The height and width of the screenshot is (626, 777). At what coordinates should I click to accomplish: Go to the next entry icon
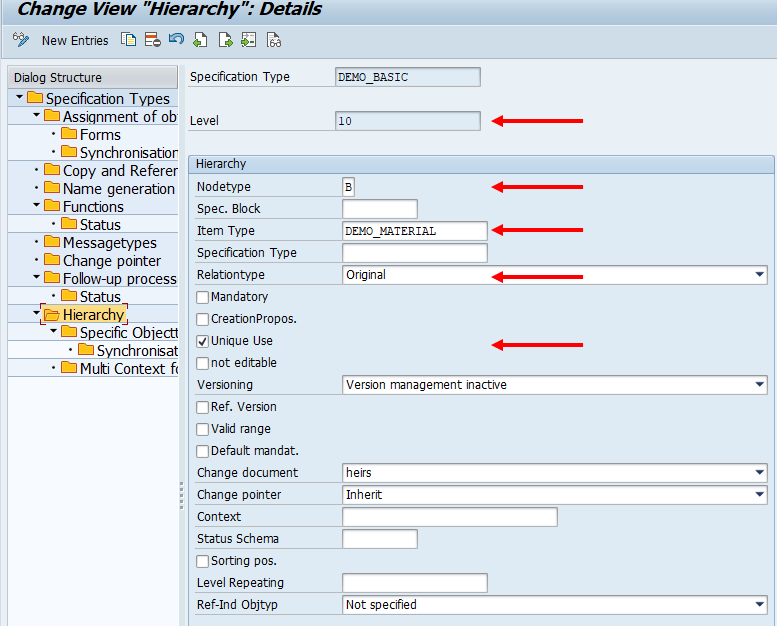(x=225, y=40)
